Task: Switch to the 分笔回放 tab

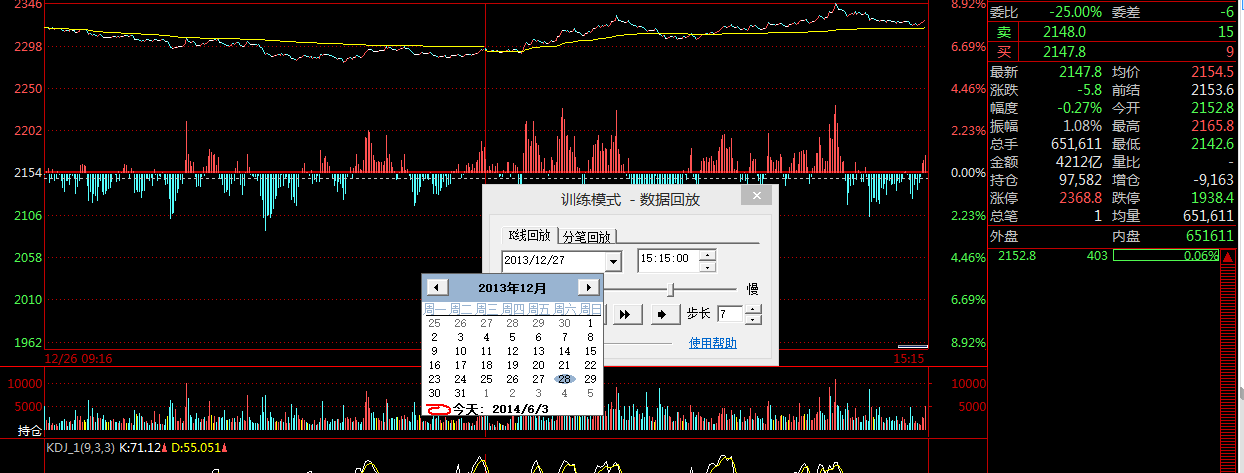Action: tap(587, 236)
